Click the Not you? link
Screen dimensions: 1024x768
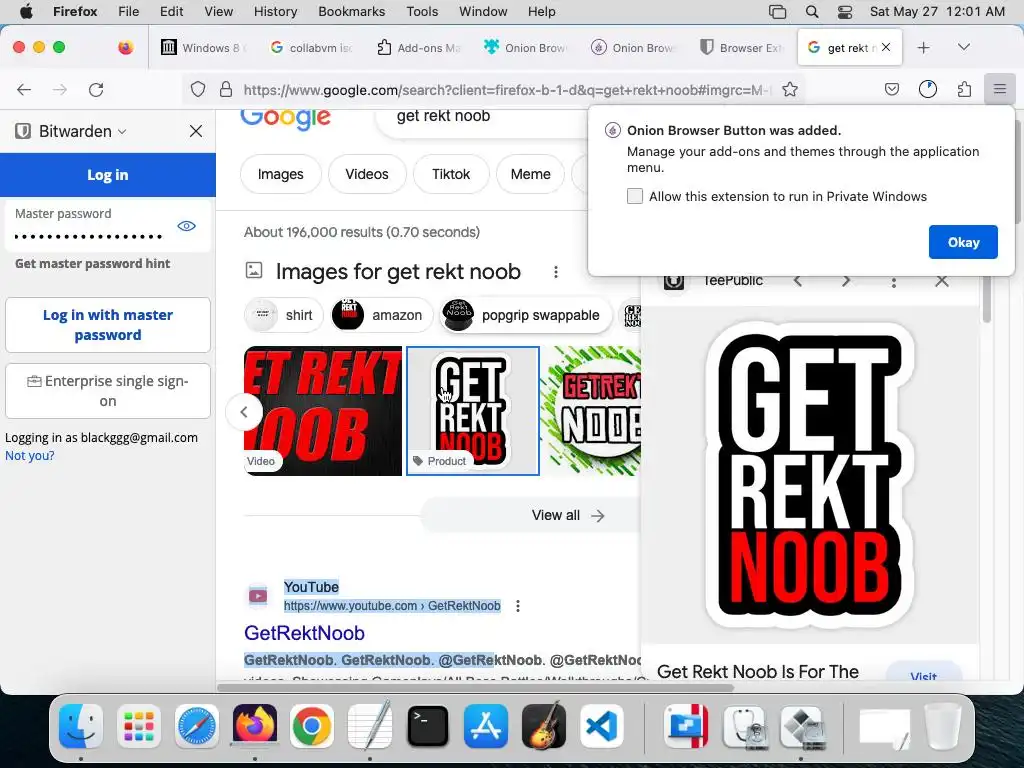pyautogui.click(x=29, y=456)
